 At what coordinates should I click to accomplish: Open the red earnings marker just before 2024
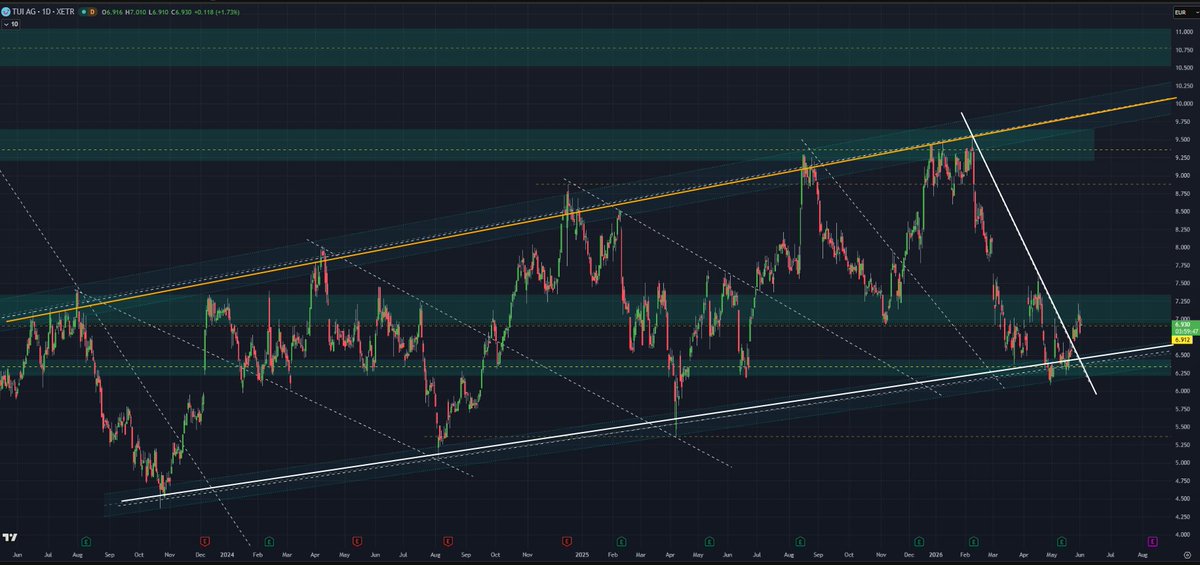point(205,541)
